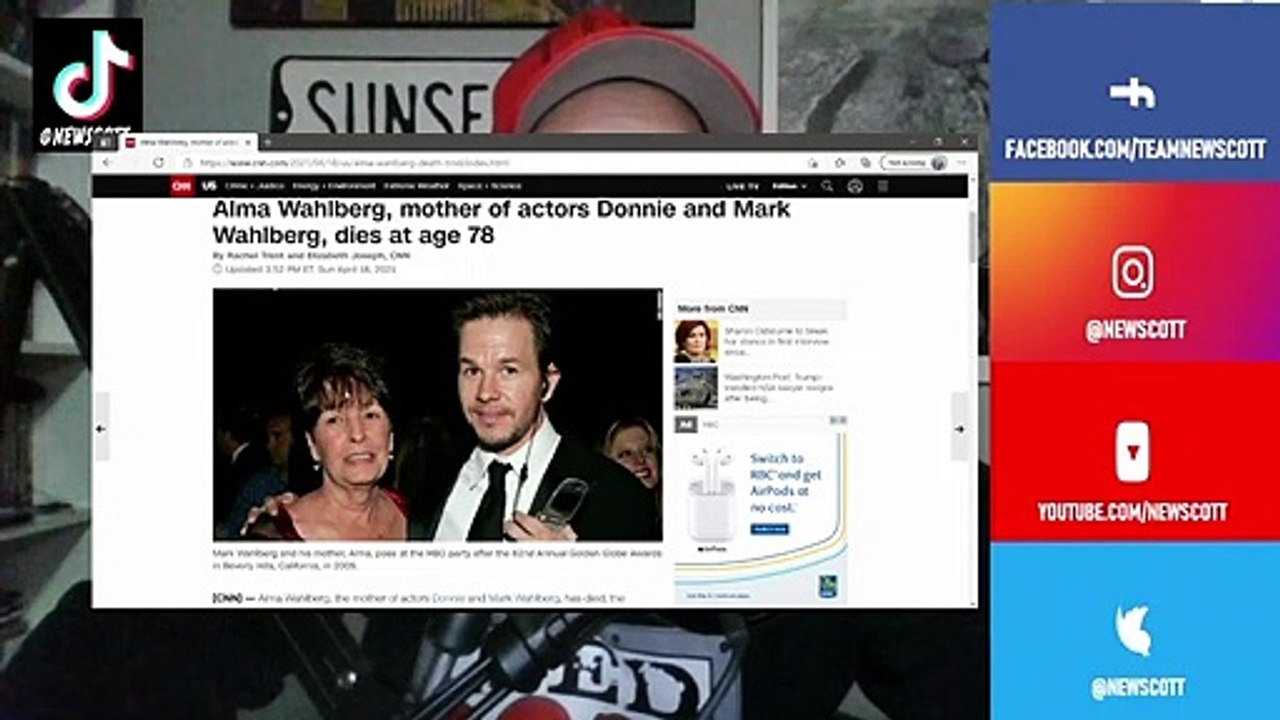Image resolution: width=1280 pixels, height=720 pixels.
Task: Click the photo of Mark Wahlberg and his mother
Action: 437,415
